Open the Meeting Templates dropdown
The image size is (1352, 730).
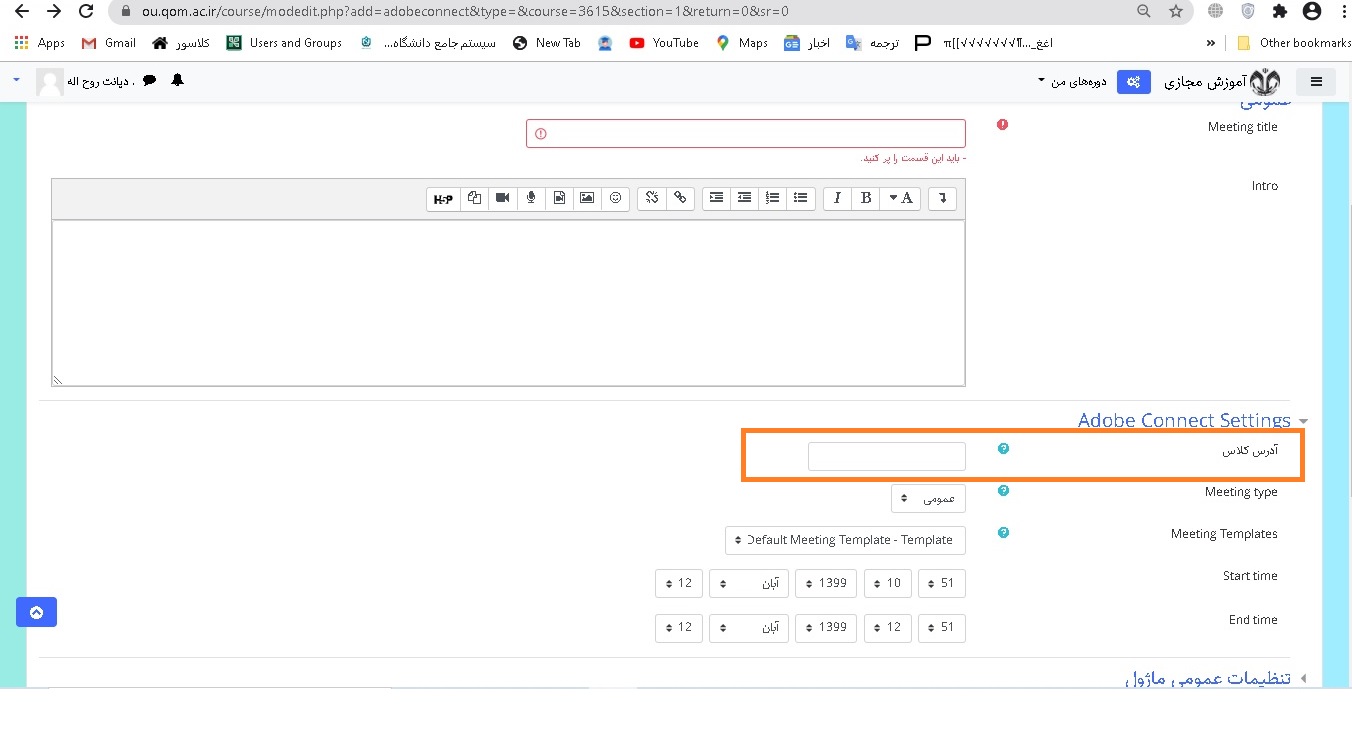(845, 540)
